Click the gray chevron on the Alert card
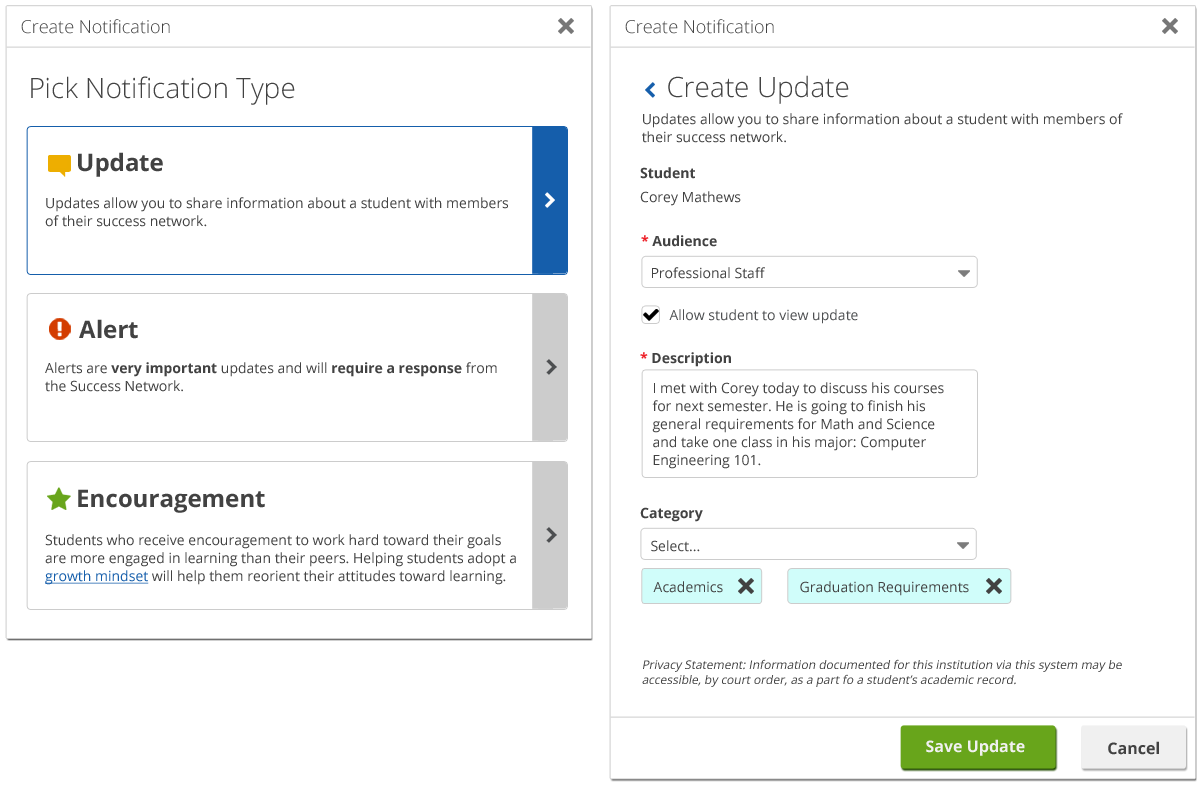This screenshot has width=1200, height=800. click(x=549, y=367)
